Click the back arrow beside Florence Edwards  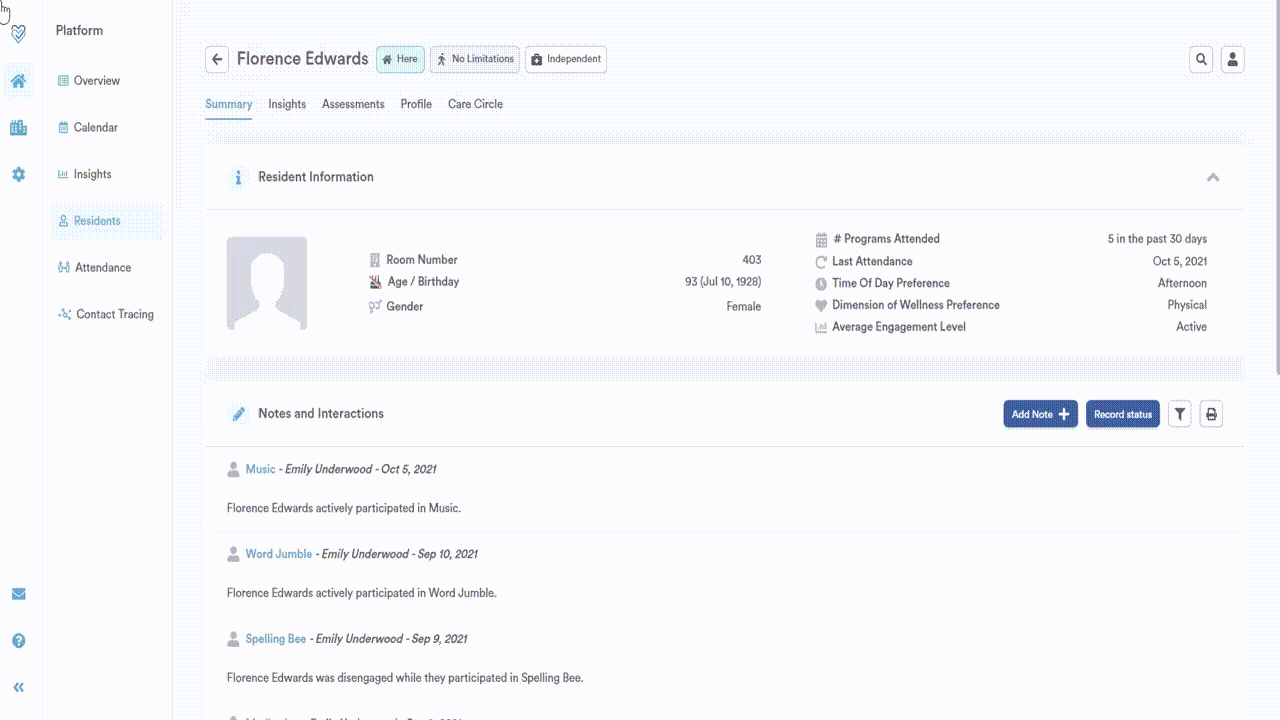coord(217,59)
